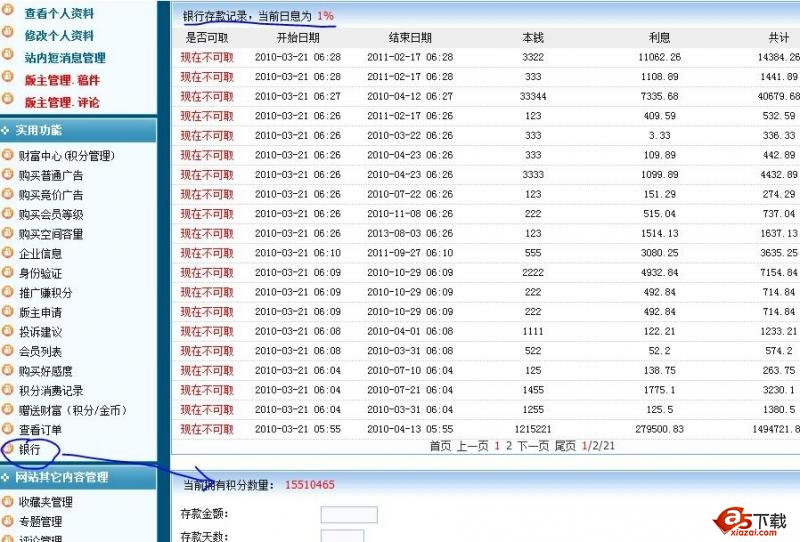800x542 pixels.
Task: Collapse the 实用功能 section header
Action: click(x=78, y=130)
